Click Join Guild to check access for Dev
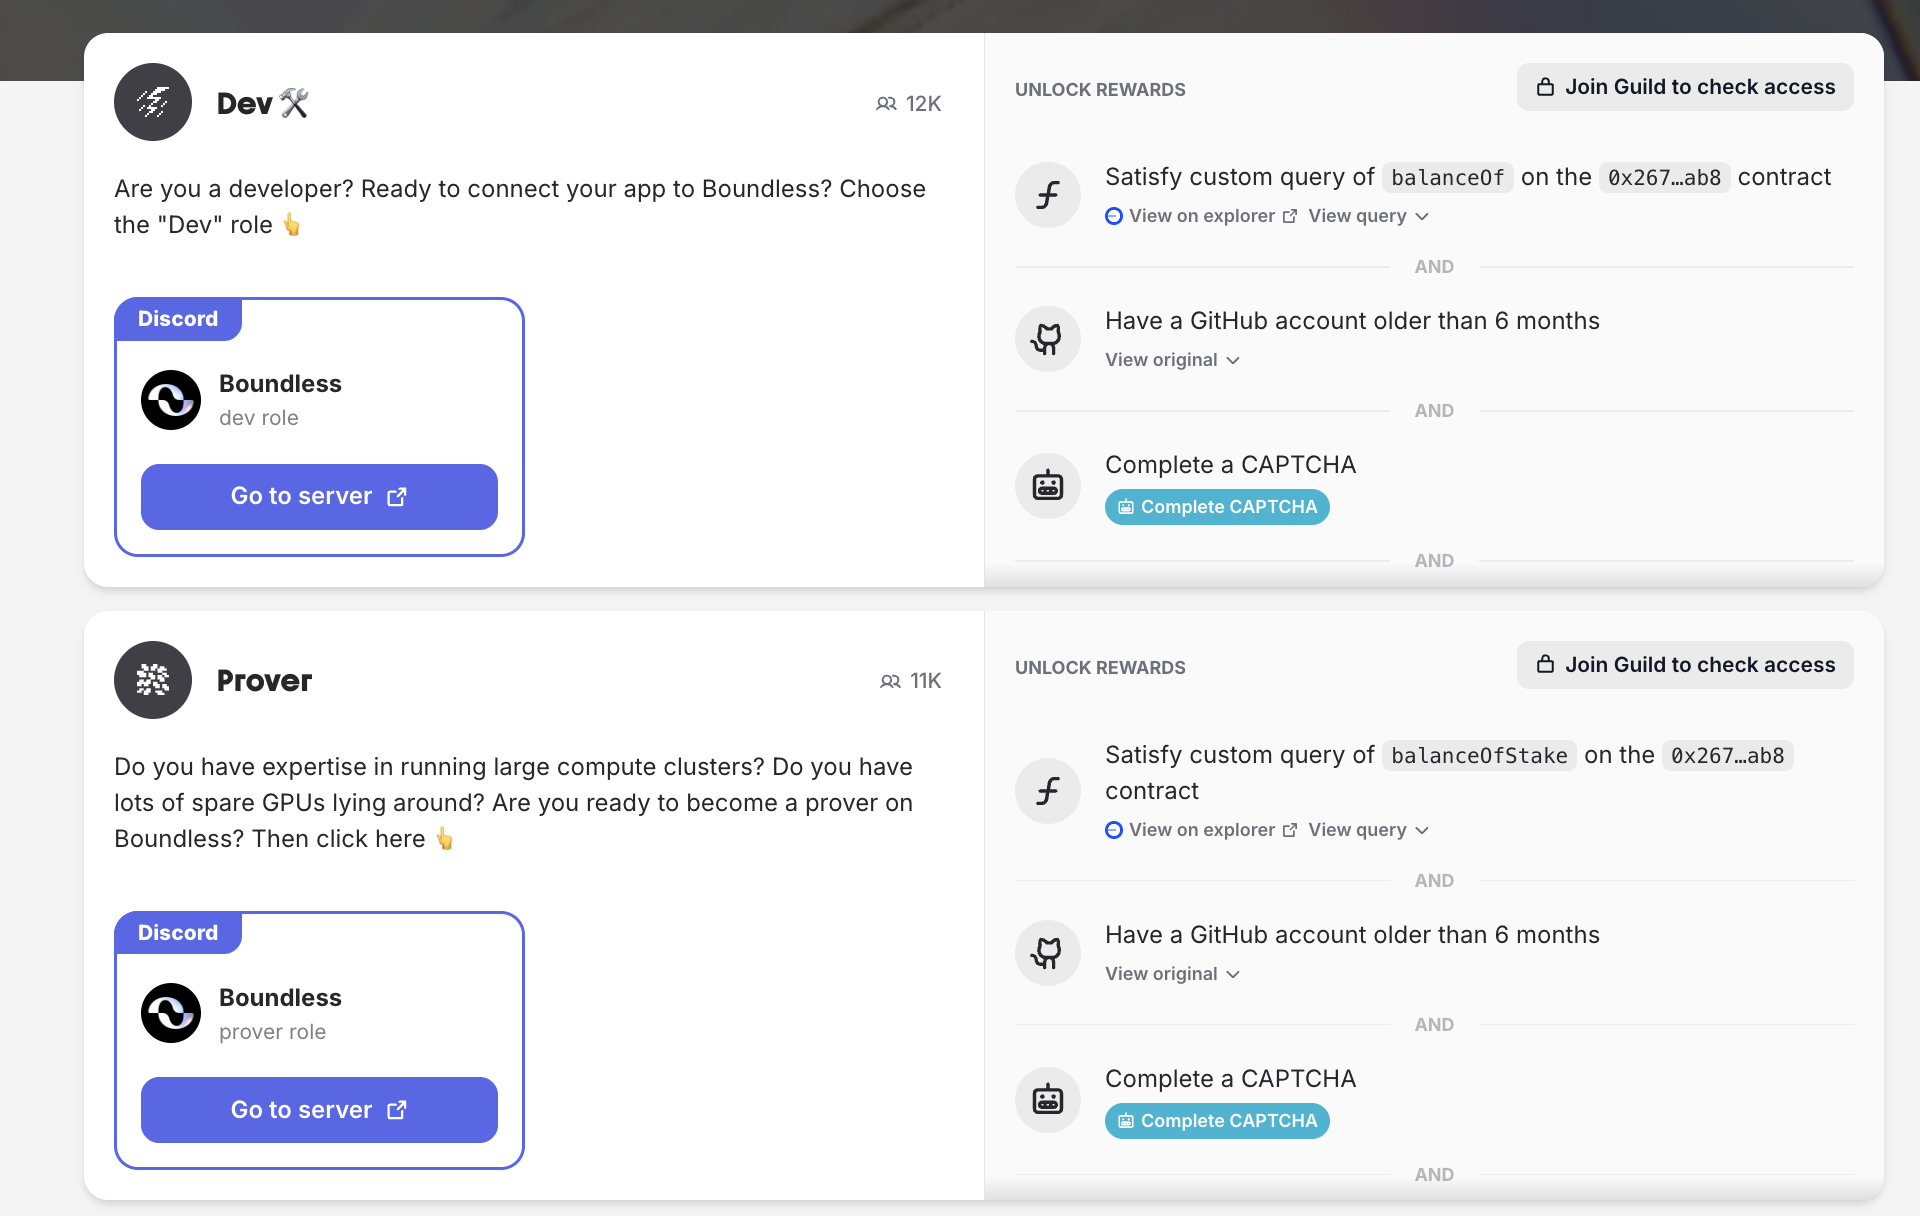Screen dimensions: 1920x1216 pos(1685,87)
